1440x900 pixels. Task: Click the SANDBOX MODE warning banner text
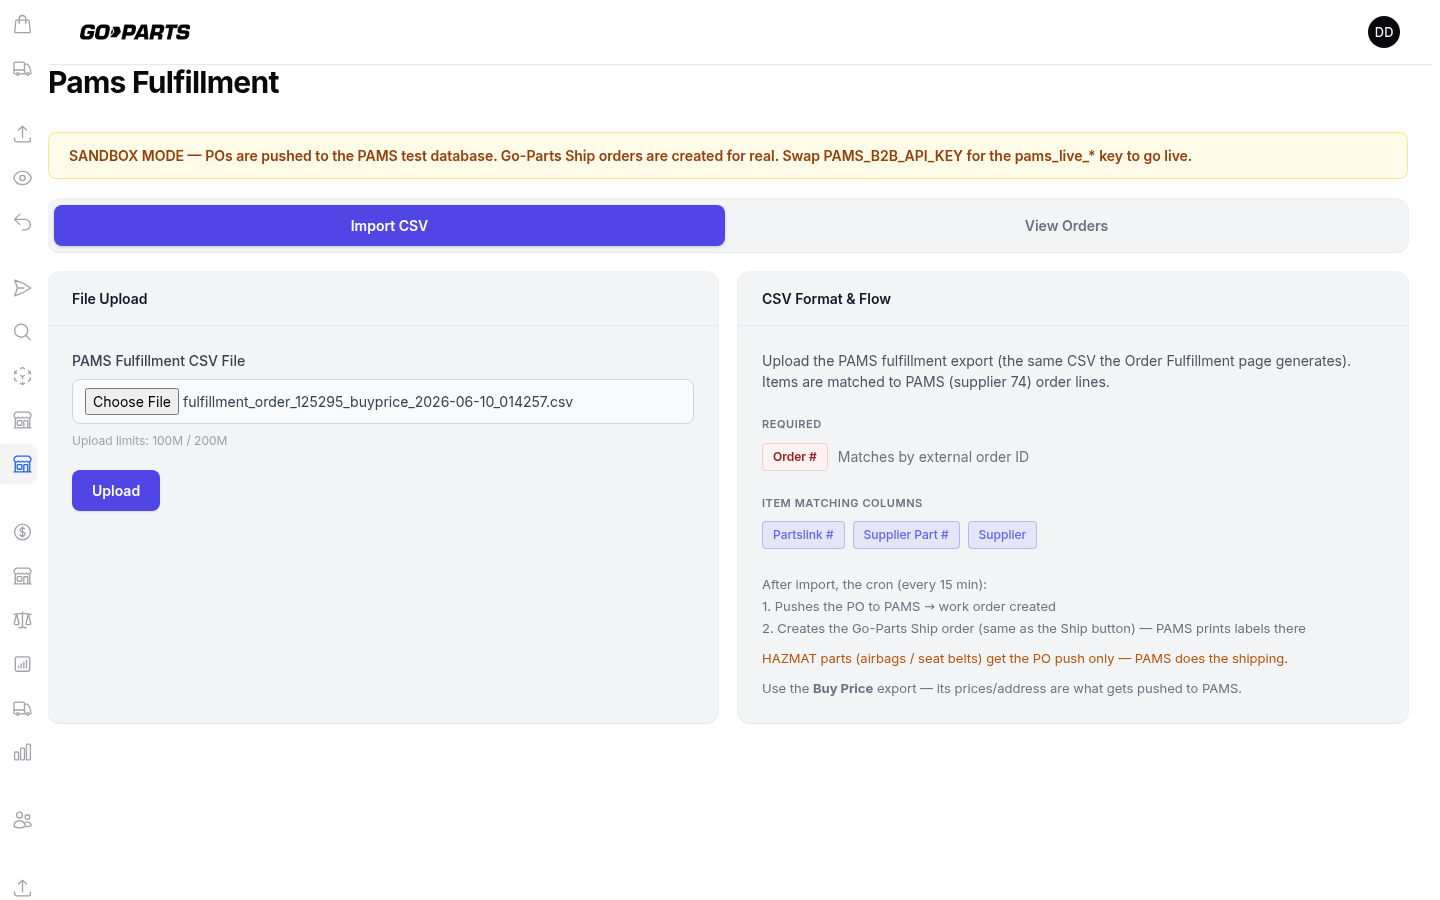pos(630,156)
